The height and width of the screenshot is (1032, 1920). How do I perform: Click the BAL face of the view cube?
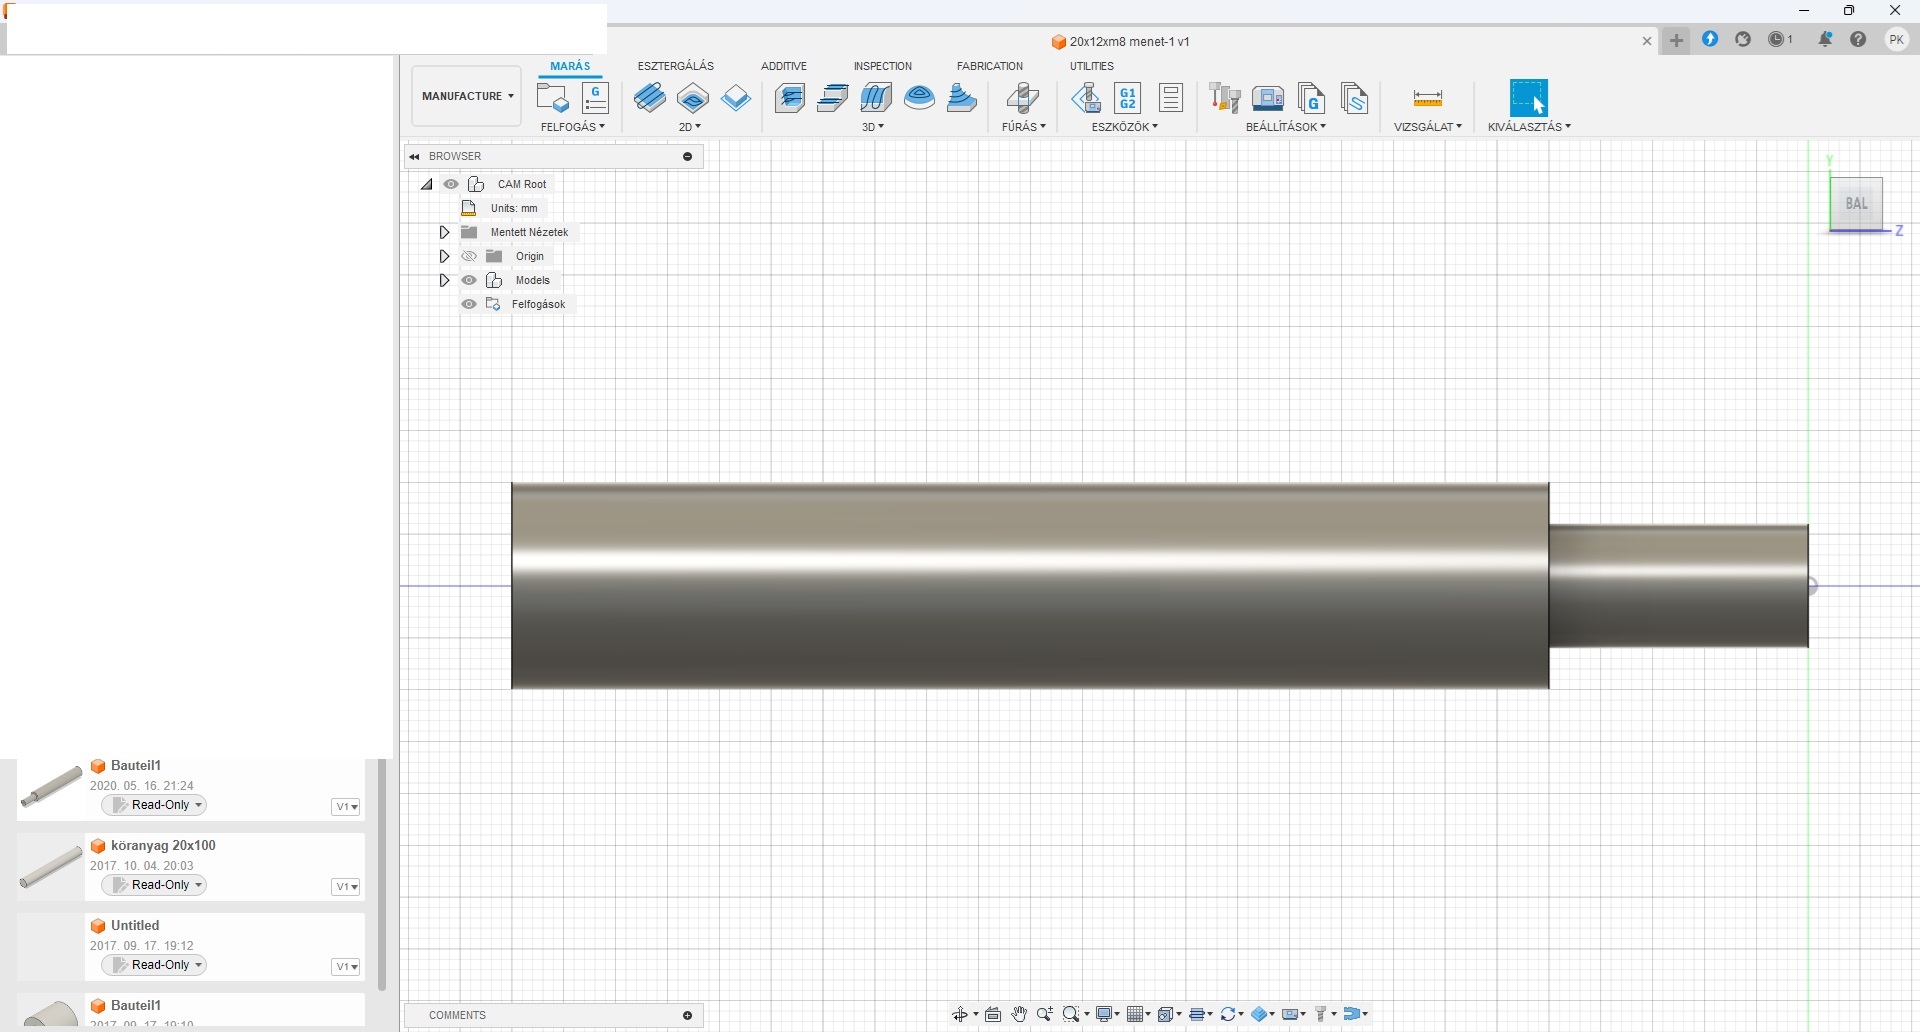1857,204
